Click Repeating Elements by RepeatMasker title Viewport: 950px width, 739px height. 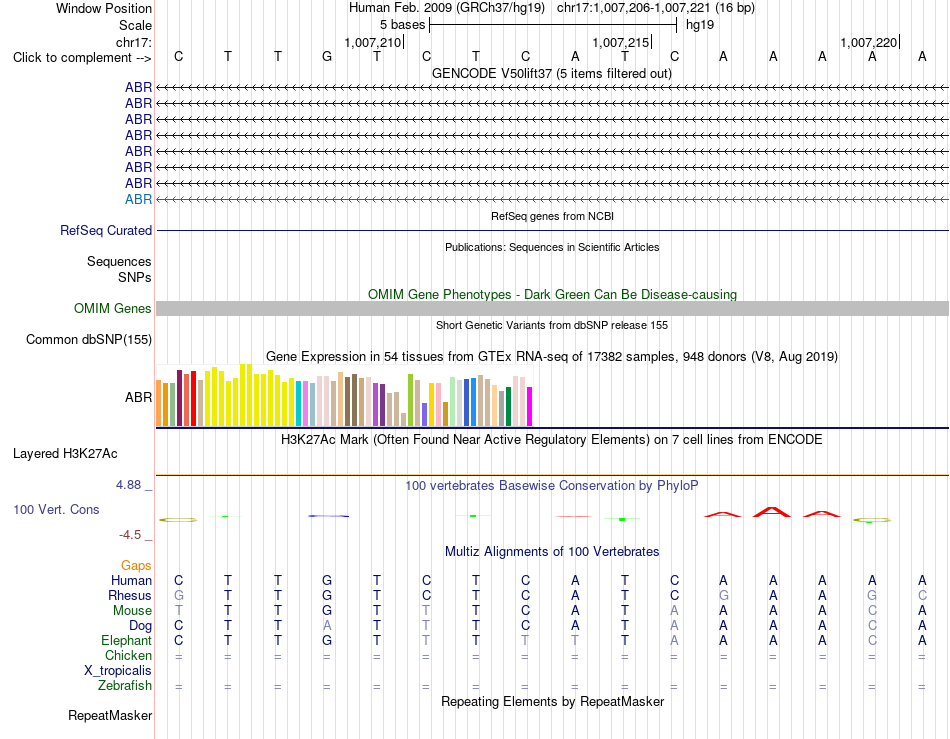[x=552, y=702]
